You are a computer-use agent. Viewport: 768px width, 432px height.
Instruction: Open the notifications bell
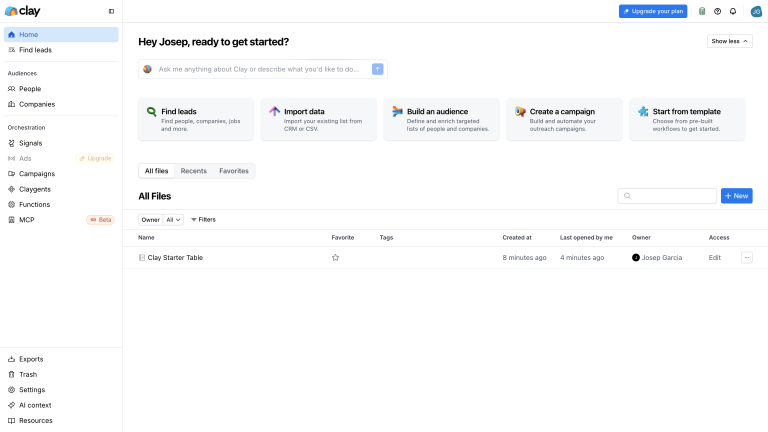point(733,11)
